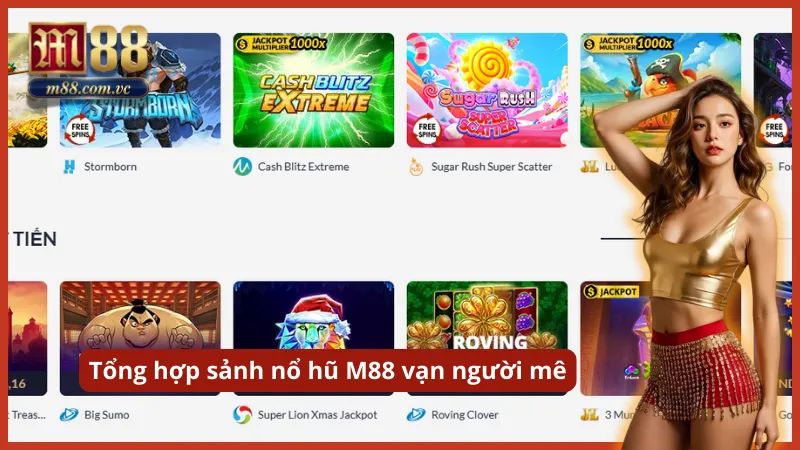
Task: Click the Stormborn provider icon
Action: 69,167
